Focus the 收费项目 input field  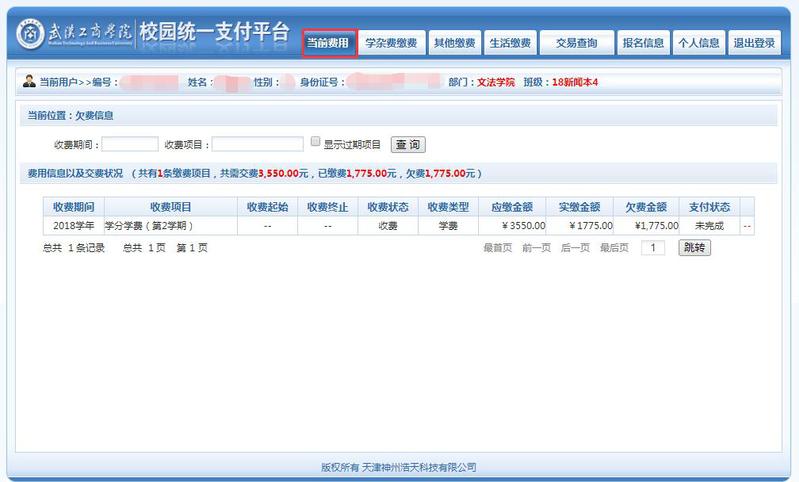[257, 144]
